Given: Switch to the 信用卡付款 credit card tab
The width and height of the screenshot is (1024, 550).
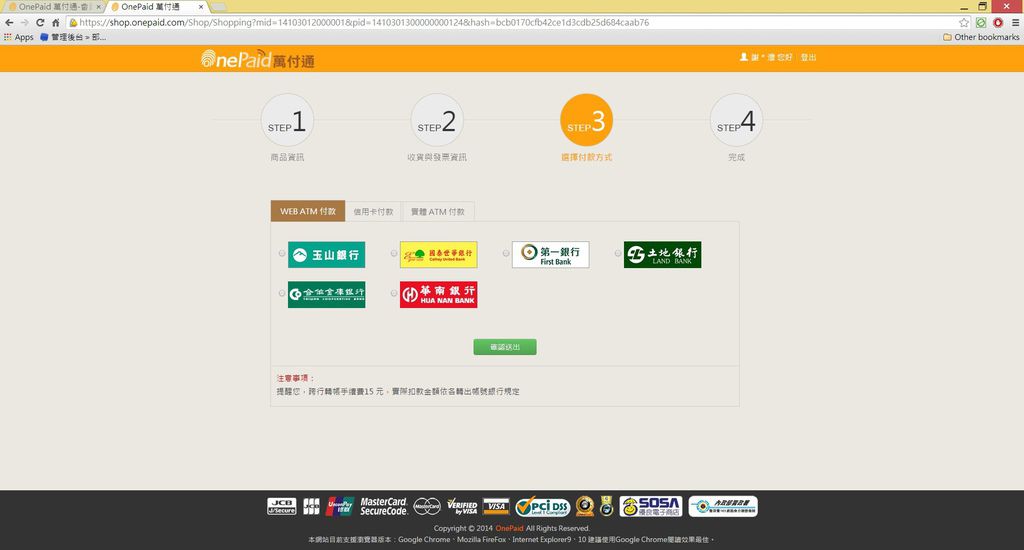Looking at the screenshot, I should coord(374,212).
